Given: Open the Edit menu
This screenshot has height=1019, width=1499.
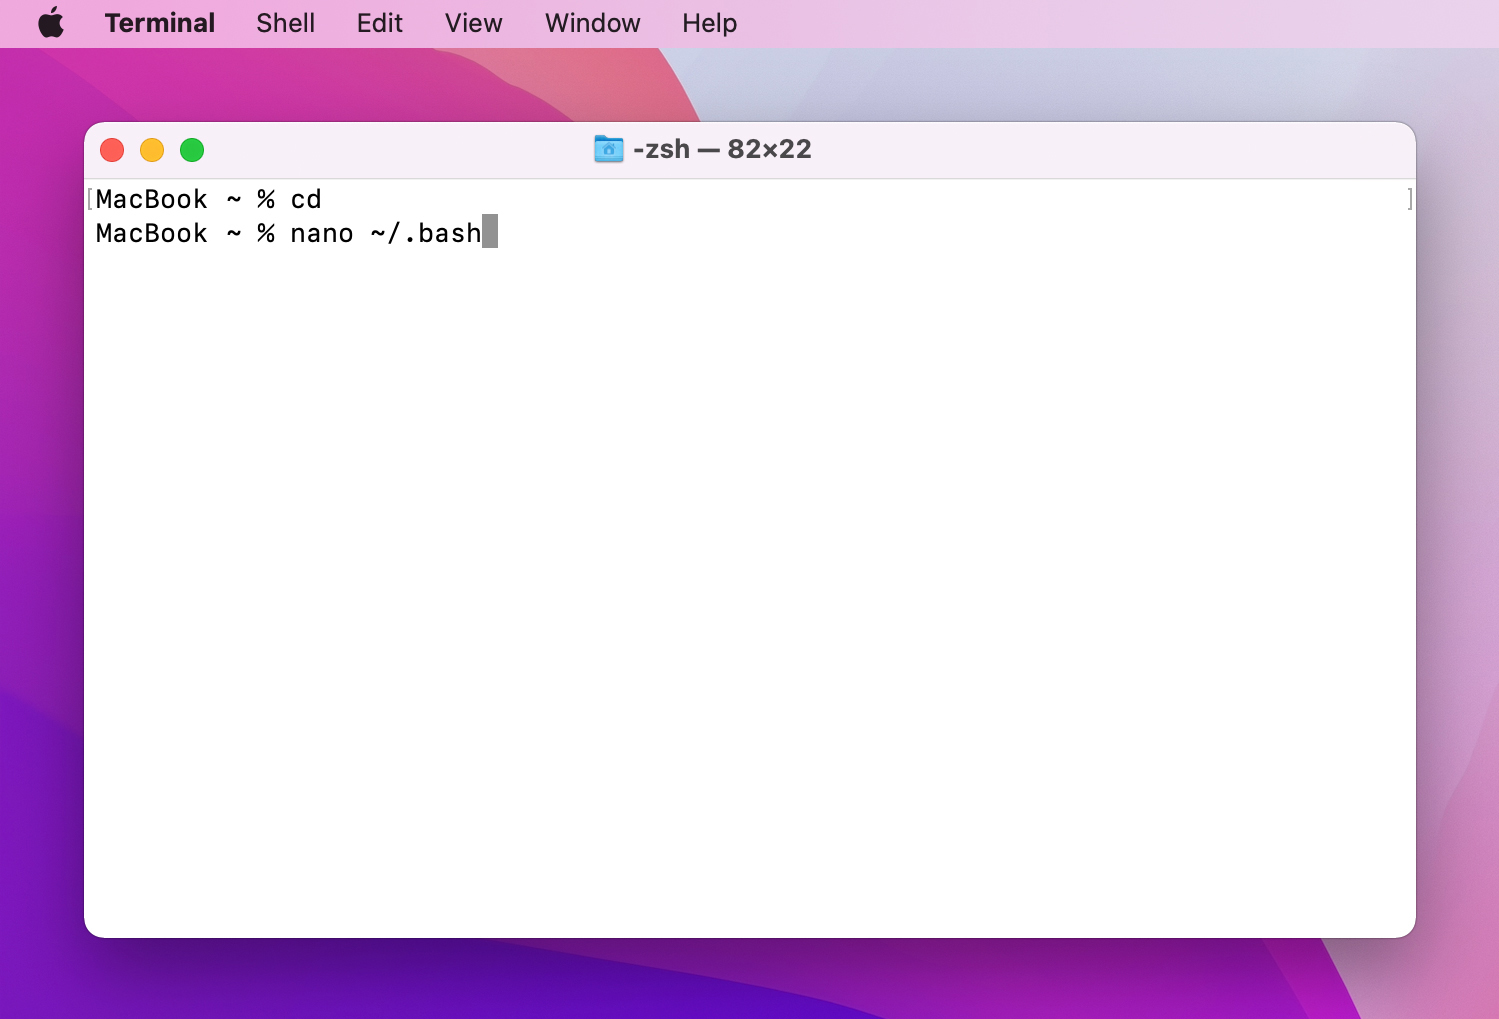Looking at the screenshot, I should tap(379, 22).
